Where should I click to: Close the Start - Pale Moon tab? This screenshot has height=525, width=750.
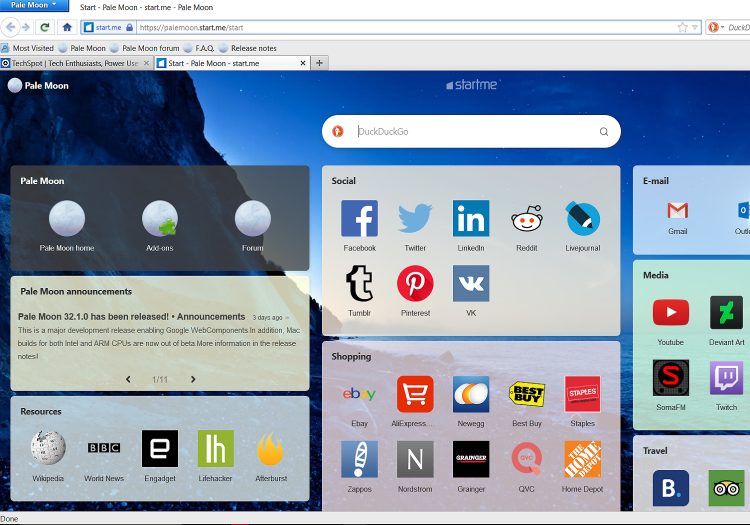[303, 63]
